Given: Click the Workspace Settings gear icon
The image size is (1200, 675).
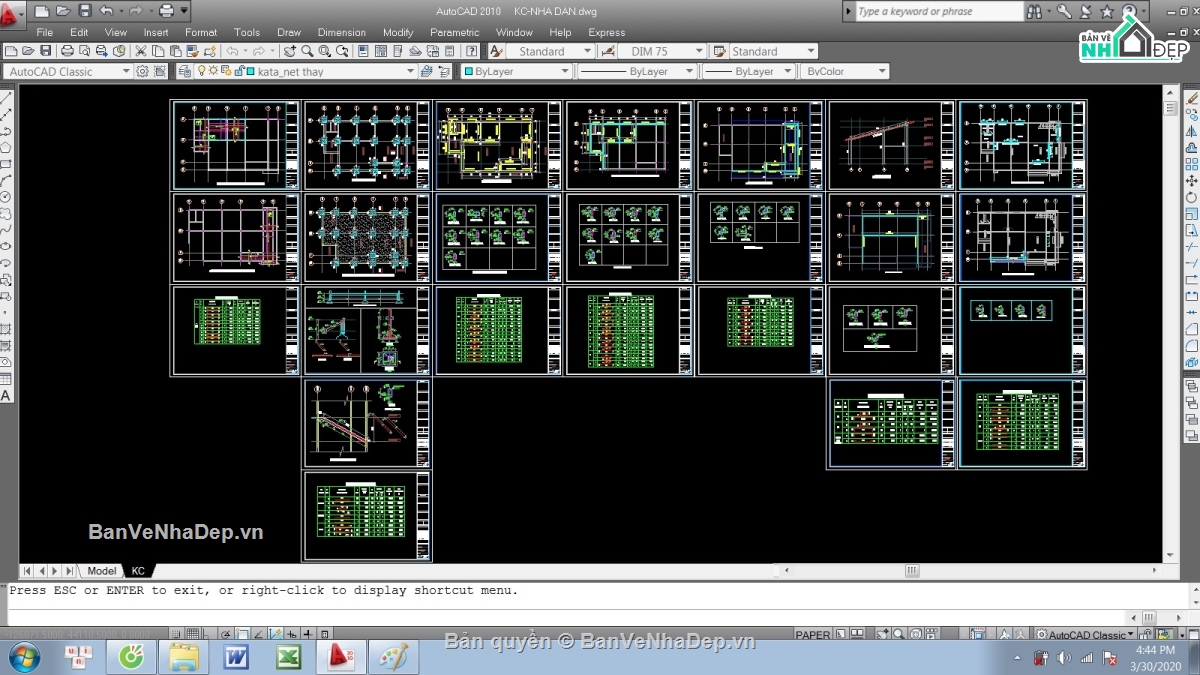Looking at the screenshot, I should coord(143,72).
